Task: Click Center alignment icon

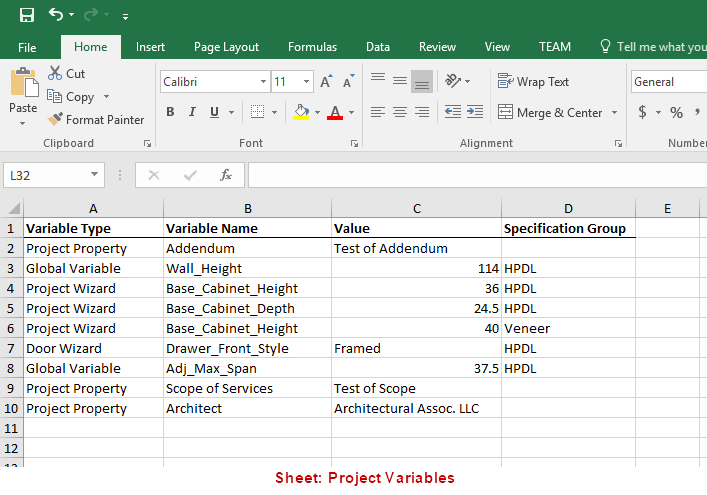Action: point(399,112)
